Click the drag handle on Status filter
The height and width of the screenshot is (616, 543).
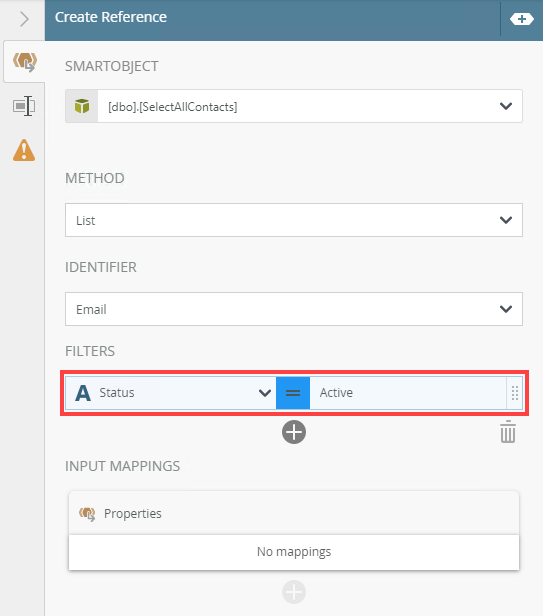515,393
